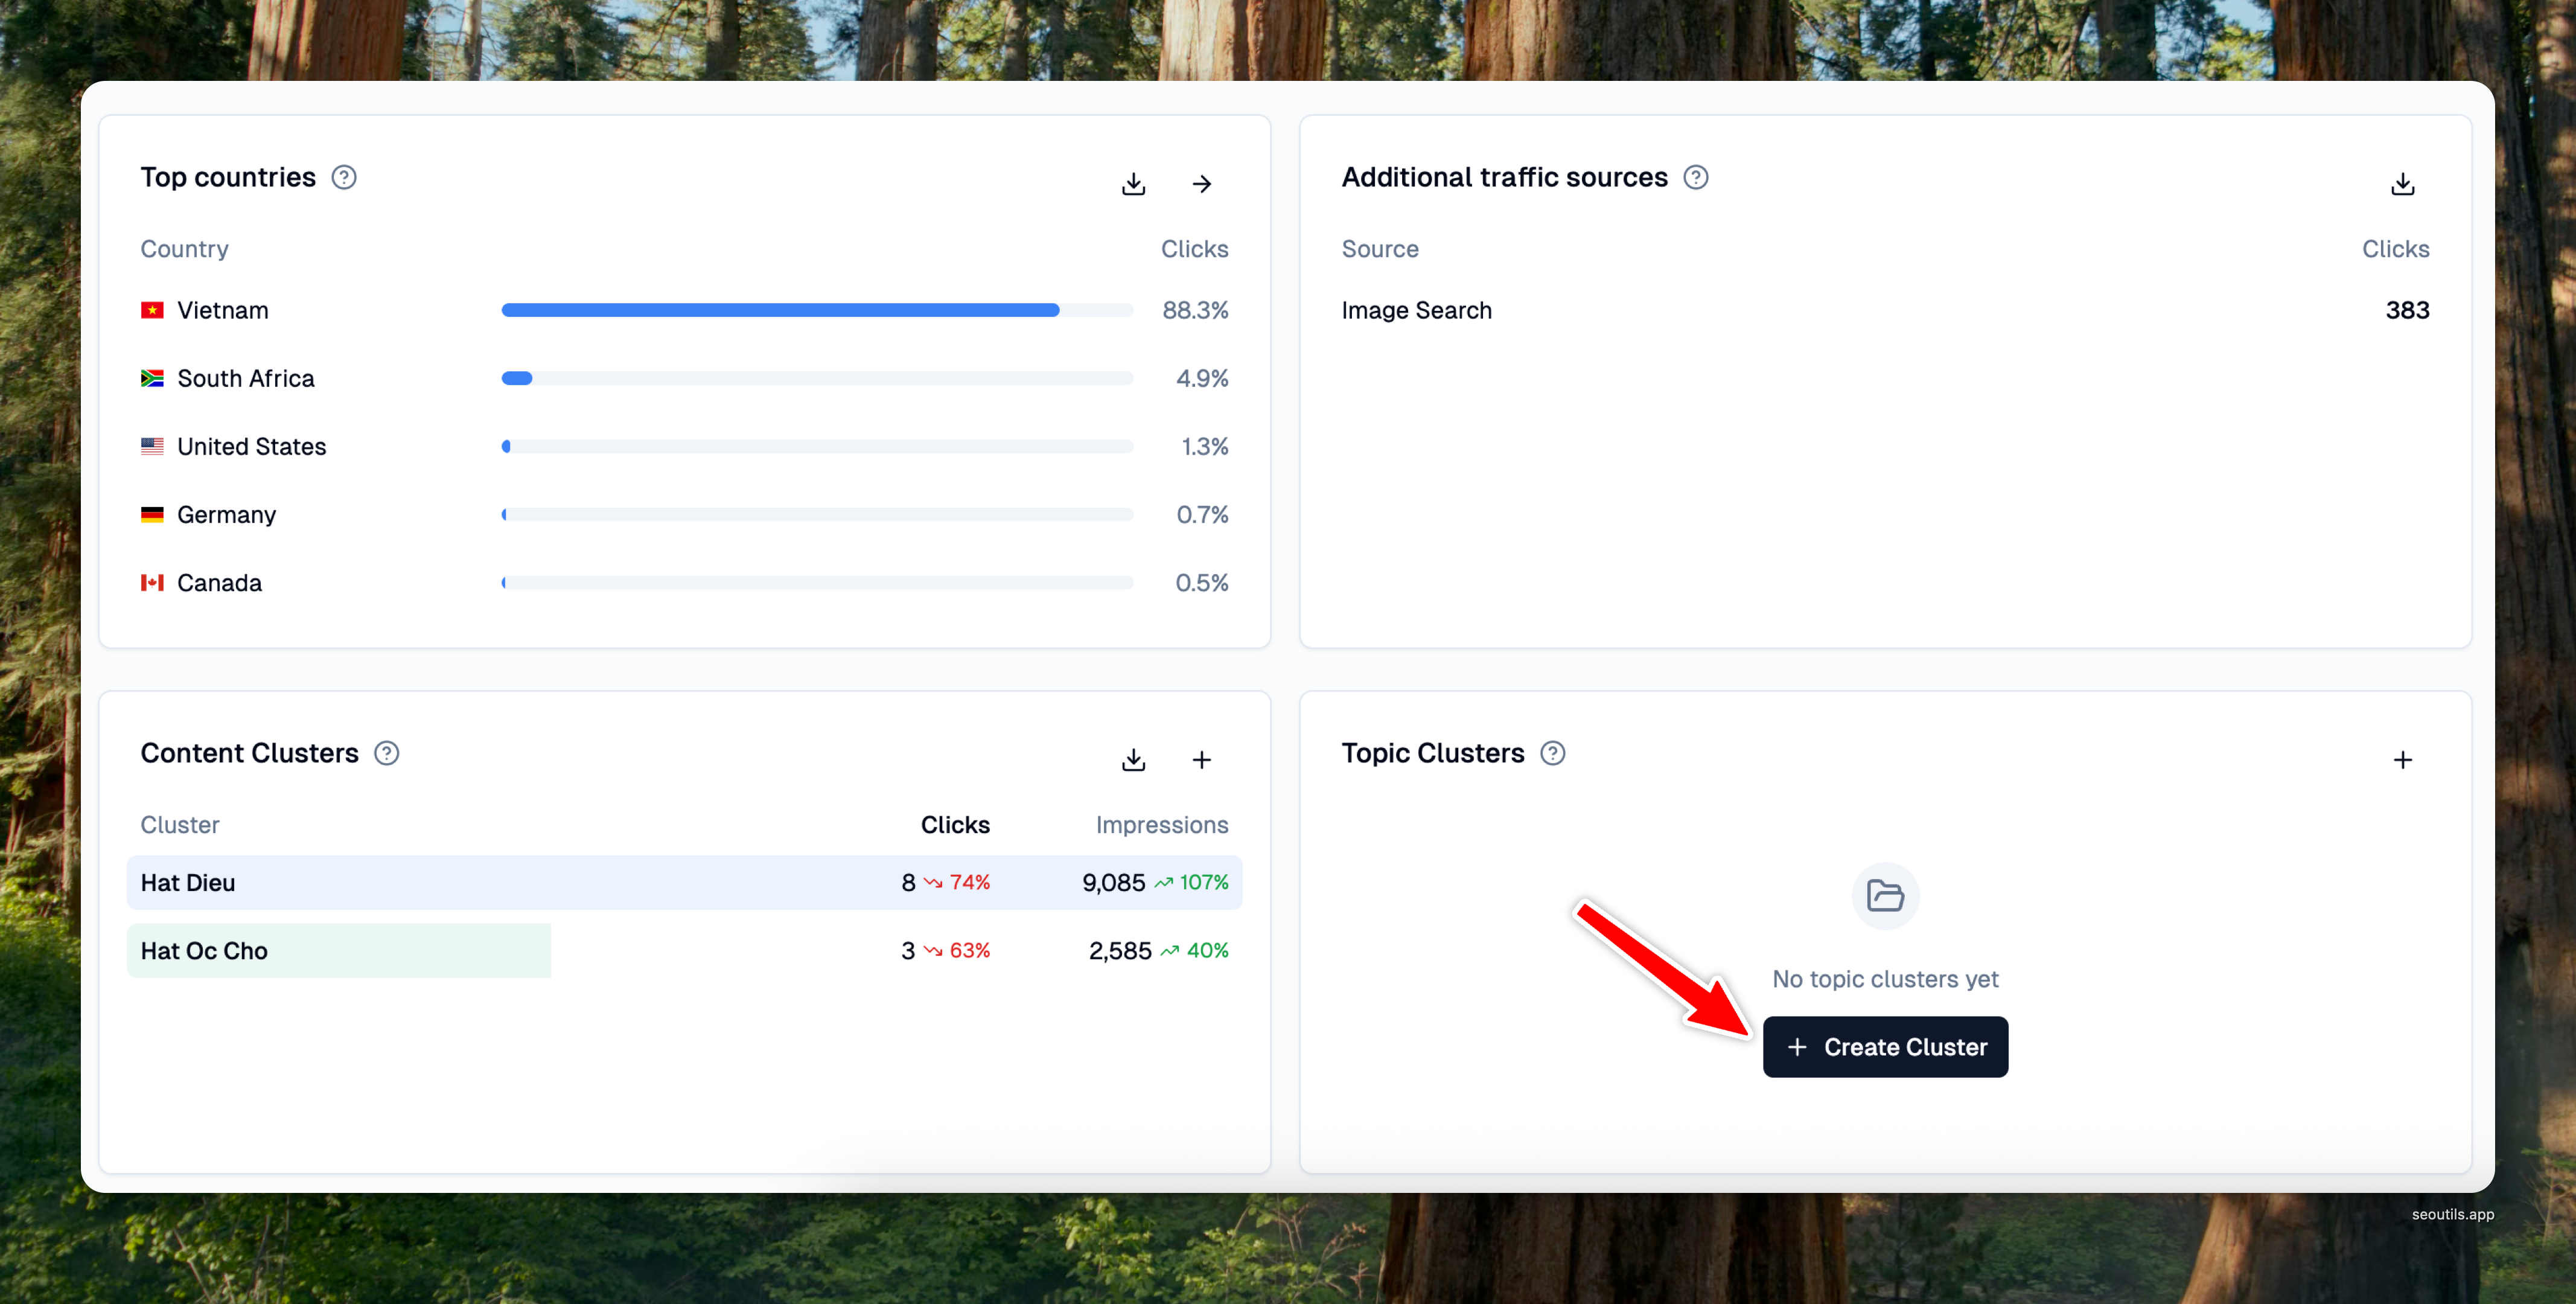Click the Vietnam country row
The height and width of the screenshot is (1304, 2576).
pos(222,310)
